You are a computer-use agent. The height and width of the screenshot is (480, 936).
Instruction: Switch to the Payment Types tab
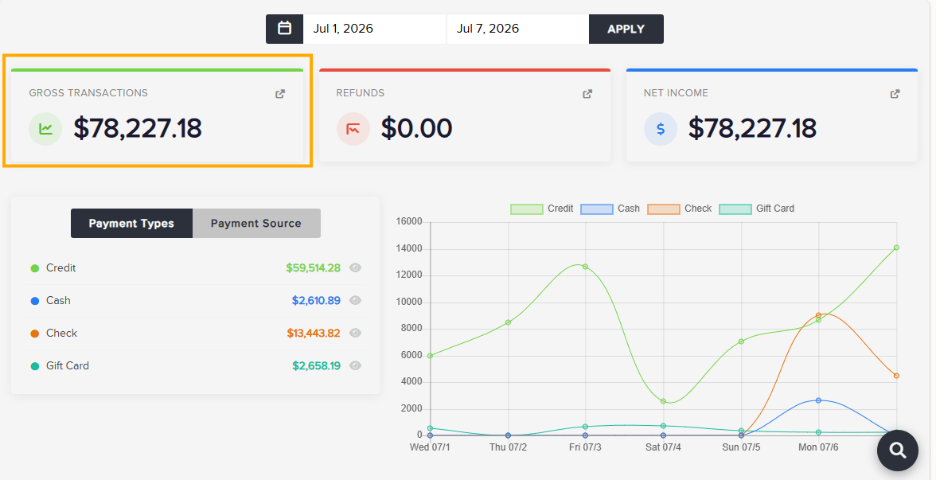click(131, 223)
